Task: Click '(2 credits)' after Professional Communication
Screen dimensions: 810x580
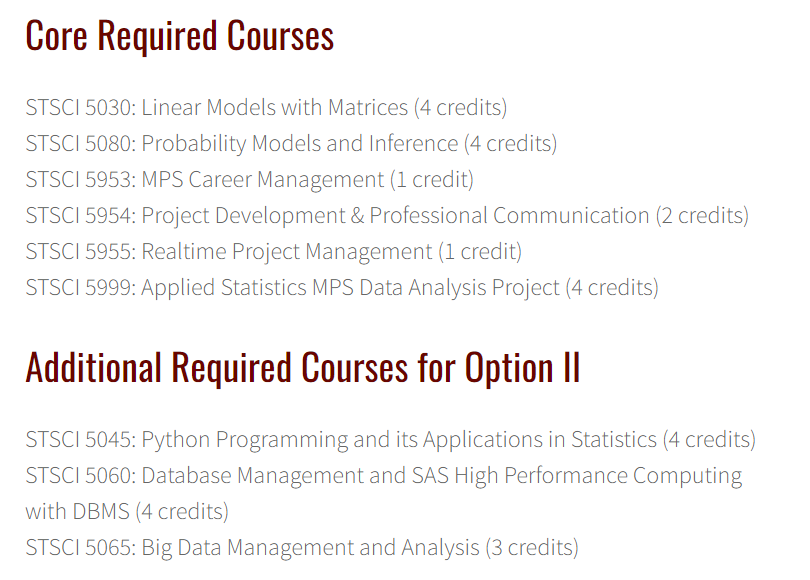Action: [x=703, y=216]
